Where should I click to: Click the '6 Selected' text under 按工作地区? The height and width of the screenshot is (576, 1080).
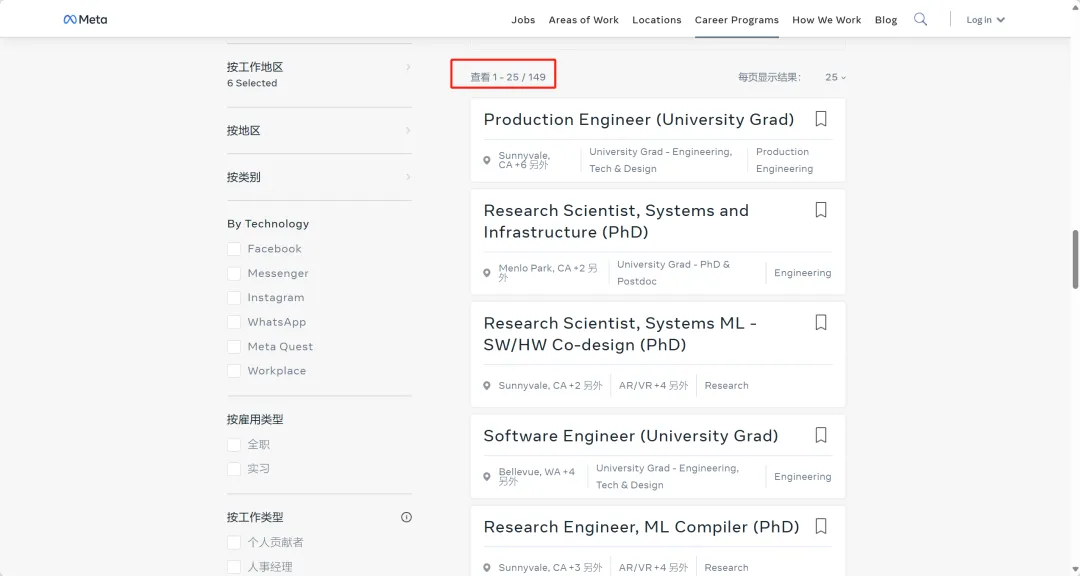pyautogui.click(x=252, y=83)
